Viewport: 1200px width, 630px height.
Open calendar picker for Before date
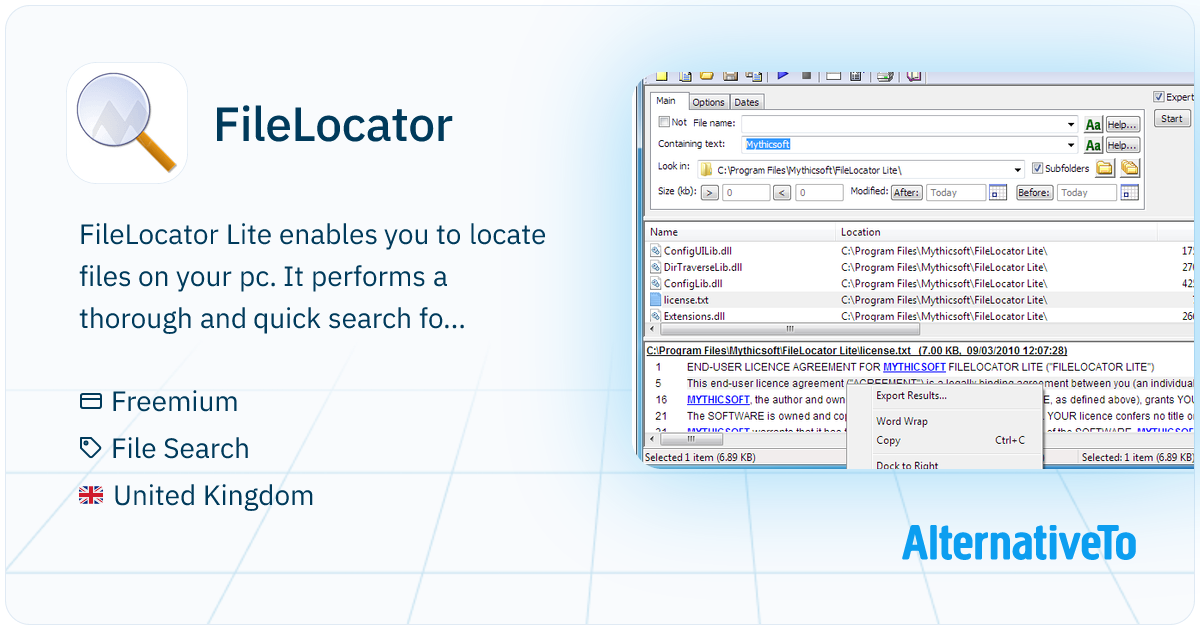[1130, 193]
